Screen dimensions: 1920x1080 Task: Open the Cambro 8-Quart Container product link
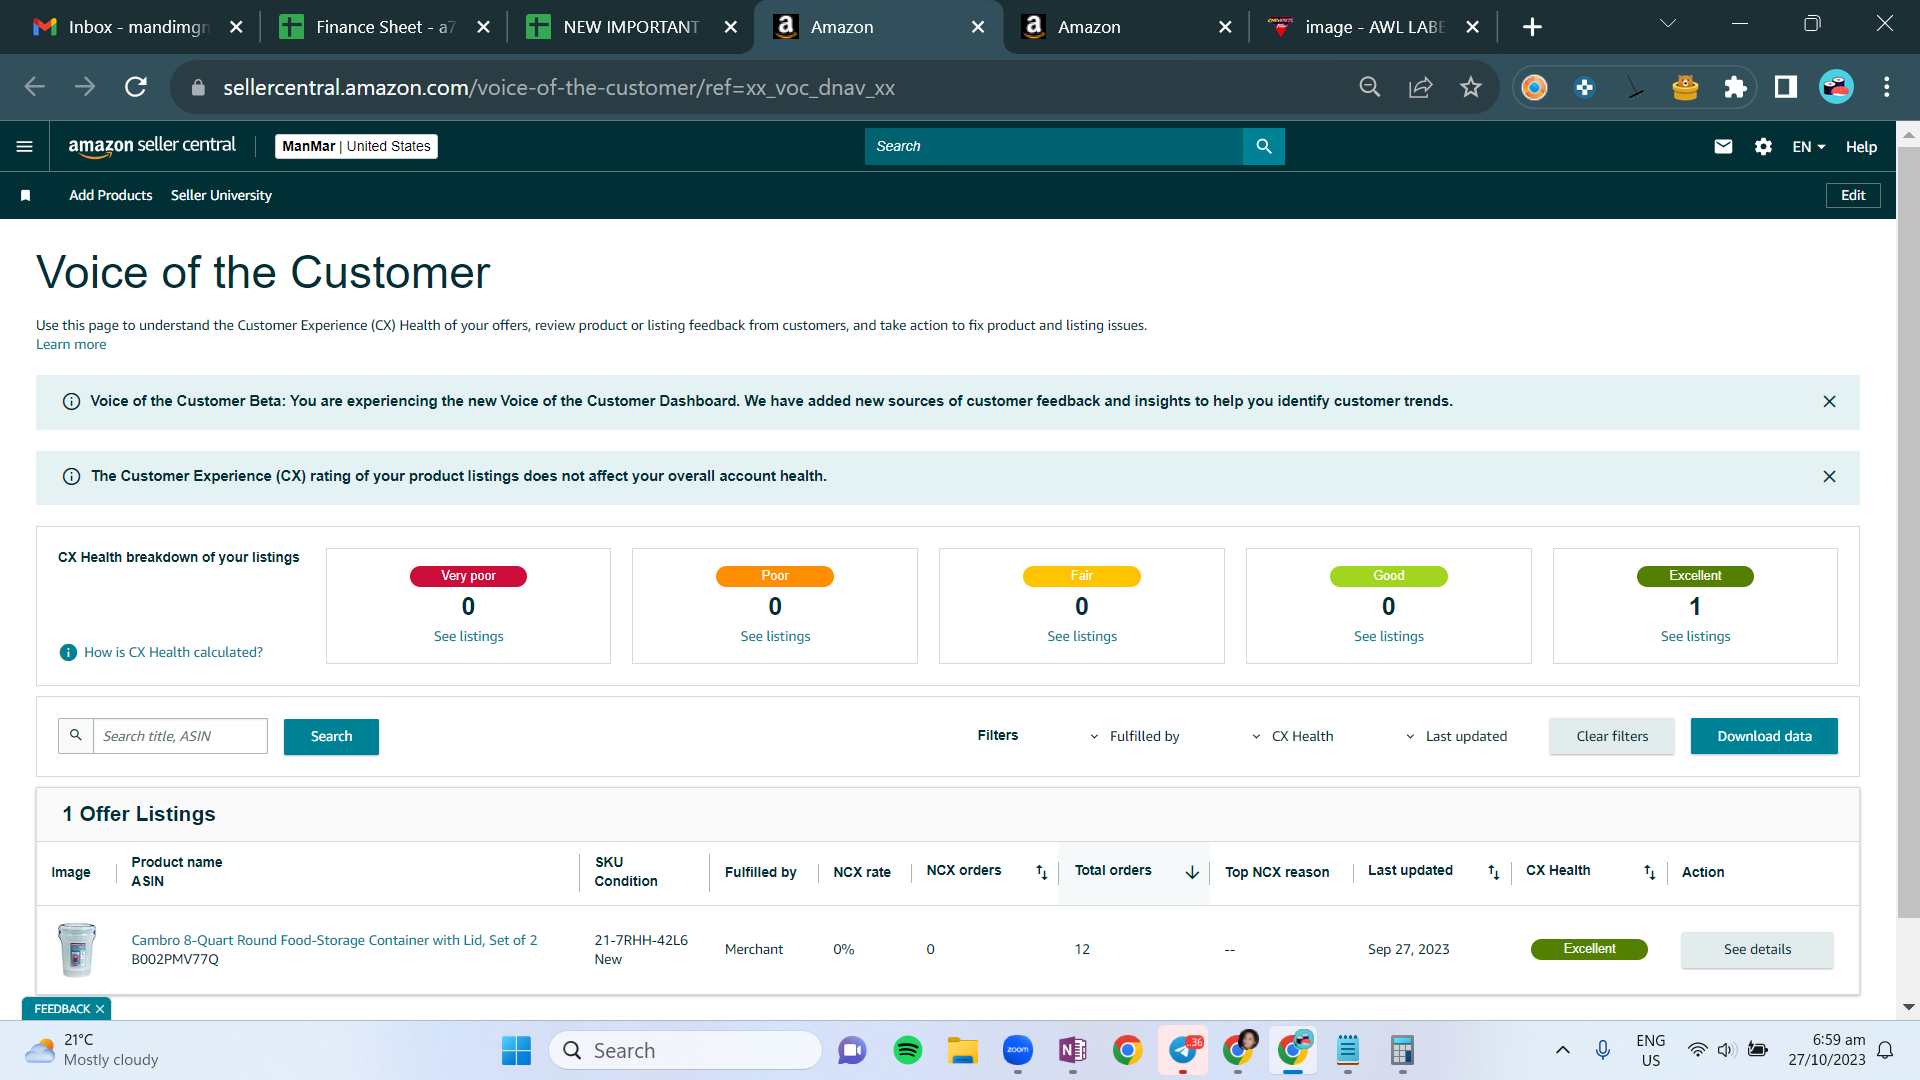pos(334,941)
